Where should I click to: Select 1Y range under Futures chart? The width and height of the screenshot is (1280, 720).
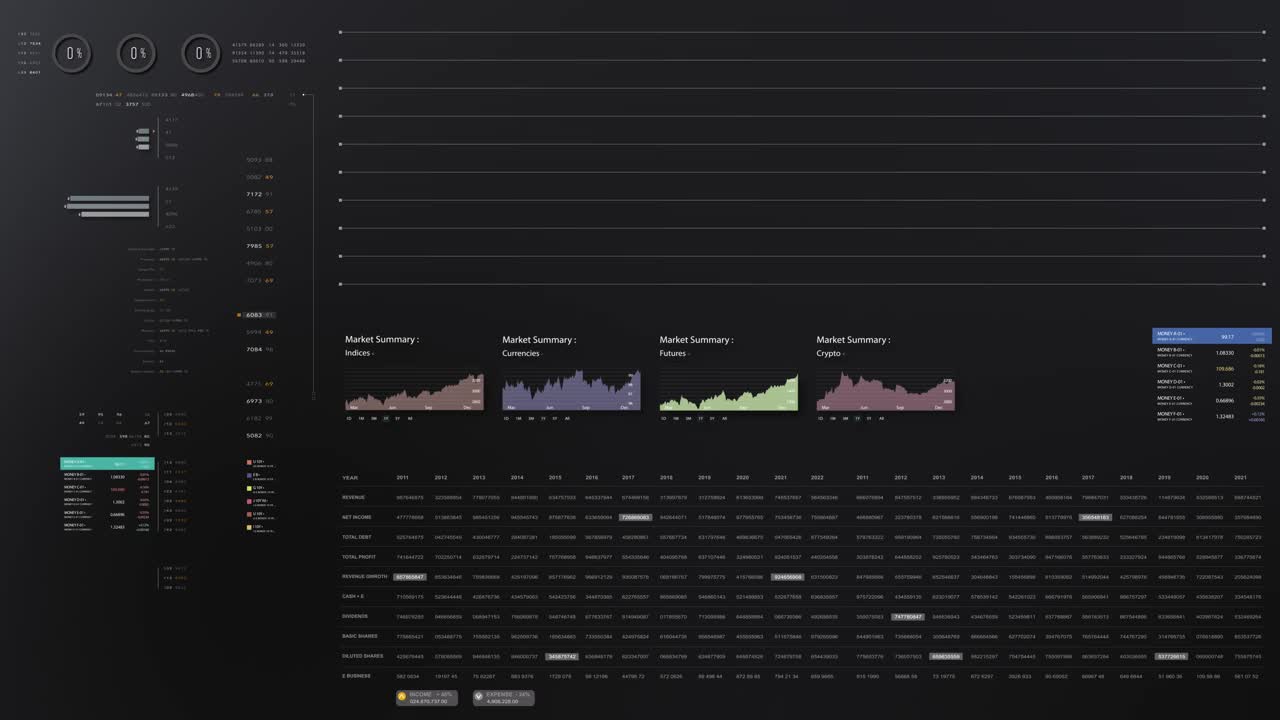pyautogui.click(x=700, y=418)
